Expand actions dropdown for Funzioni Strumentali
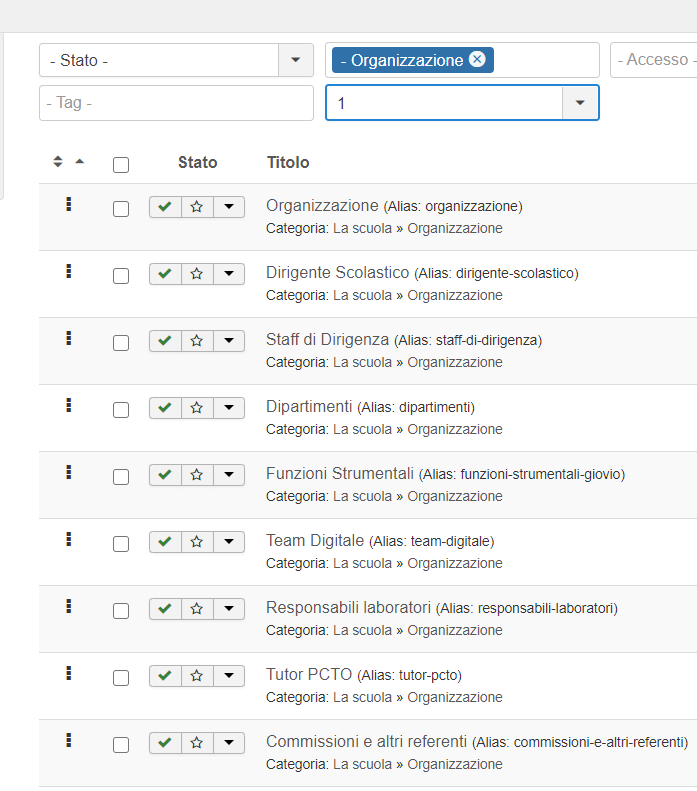 coord(229,475)
